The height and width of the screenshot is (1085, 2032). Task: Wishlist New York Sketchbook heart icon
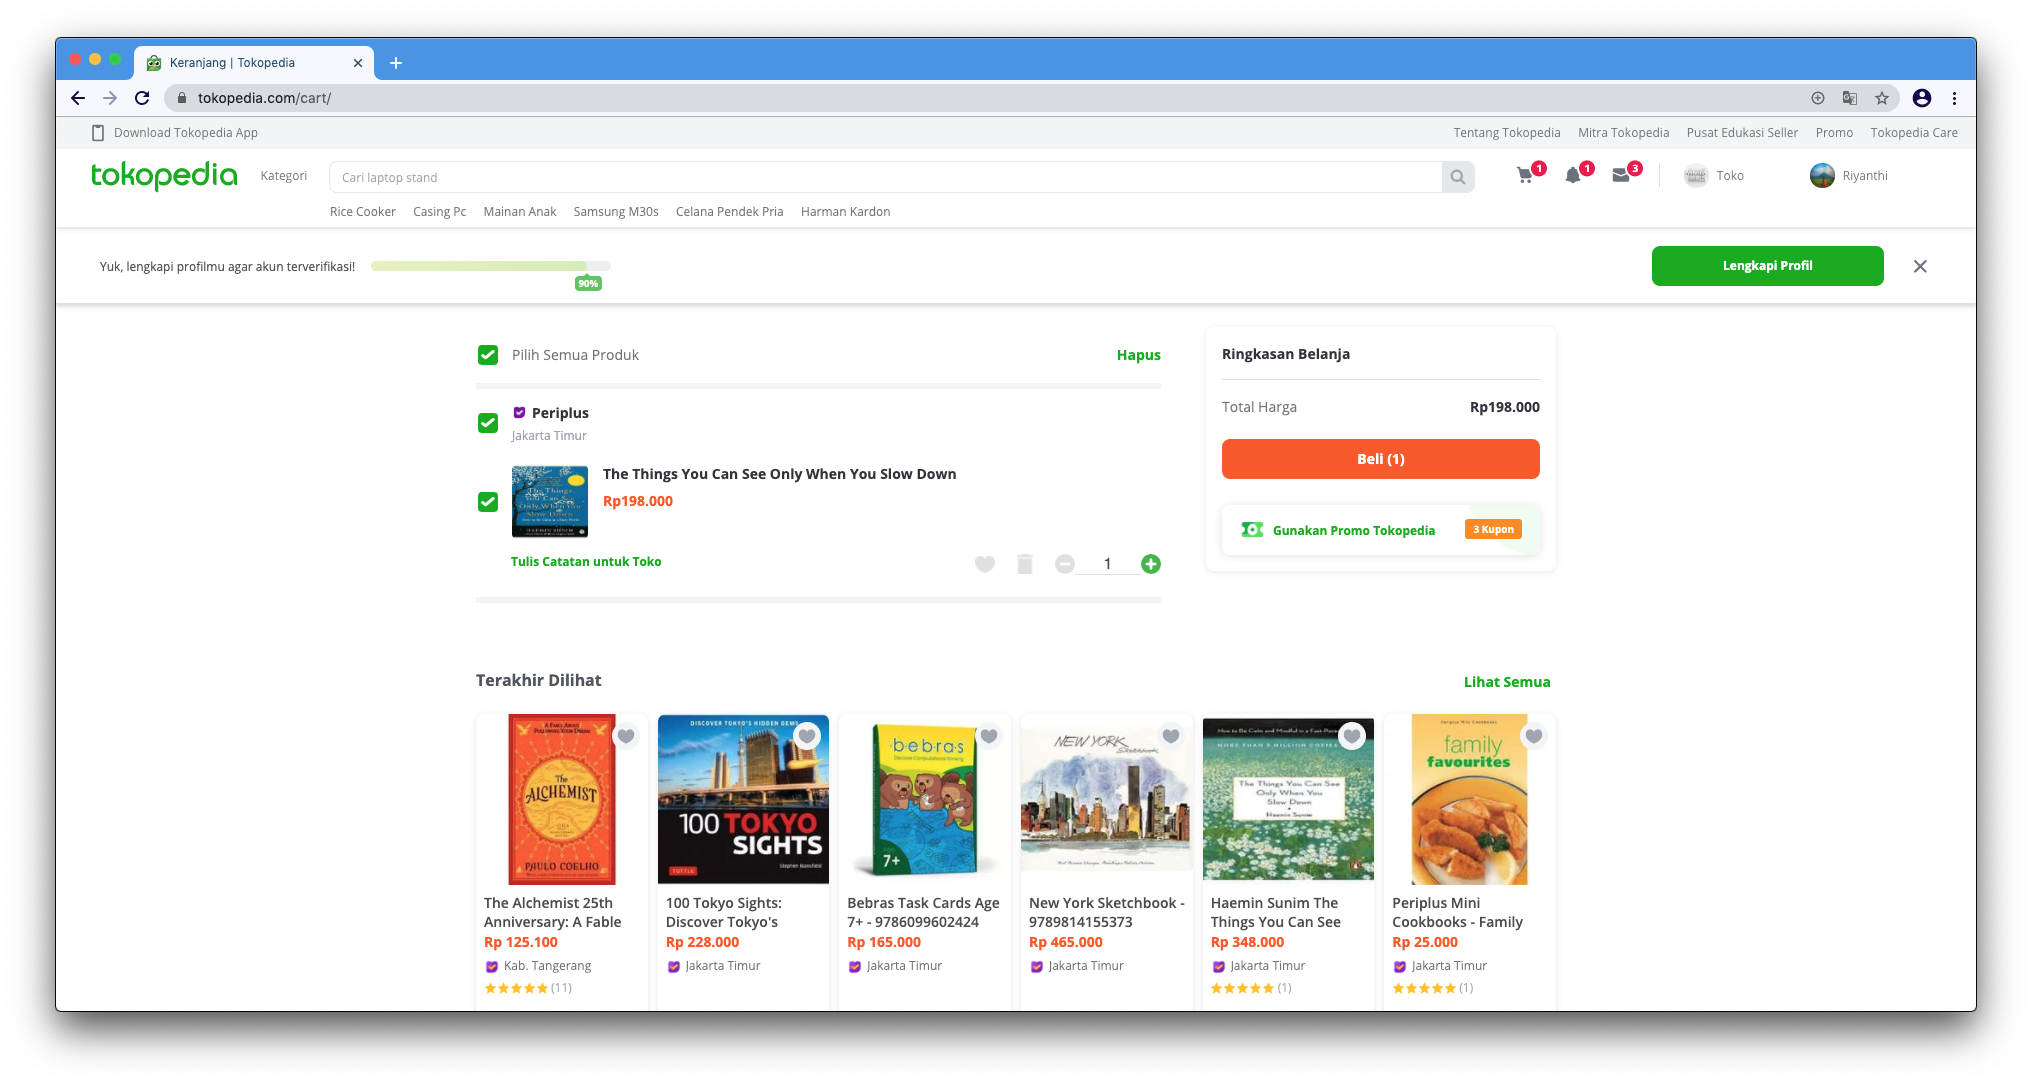(1171, 736)
